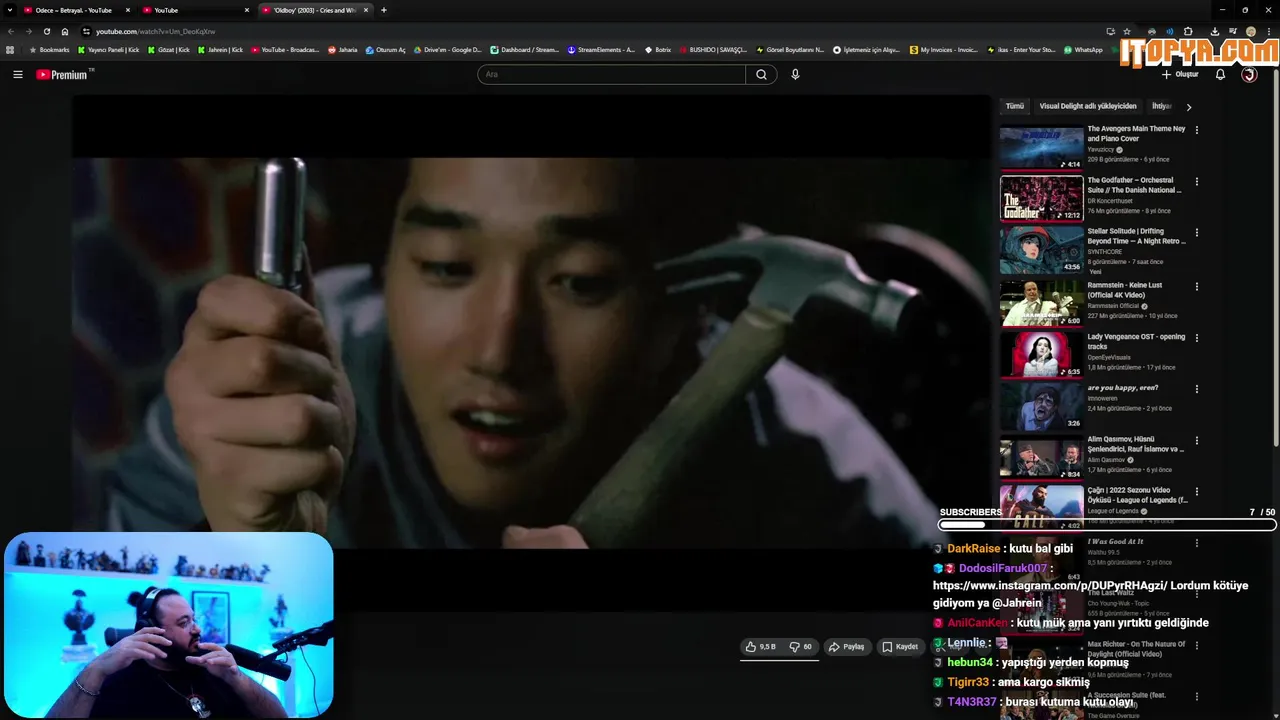Open the Oturum Aç bookmark

point(386,49)
